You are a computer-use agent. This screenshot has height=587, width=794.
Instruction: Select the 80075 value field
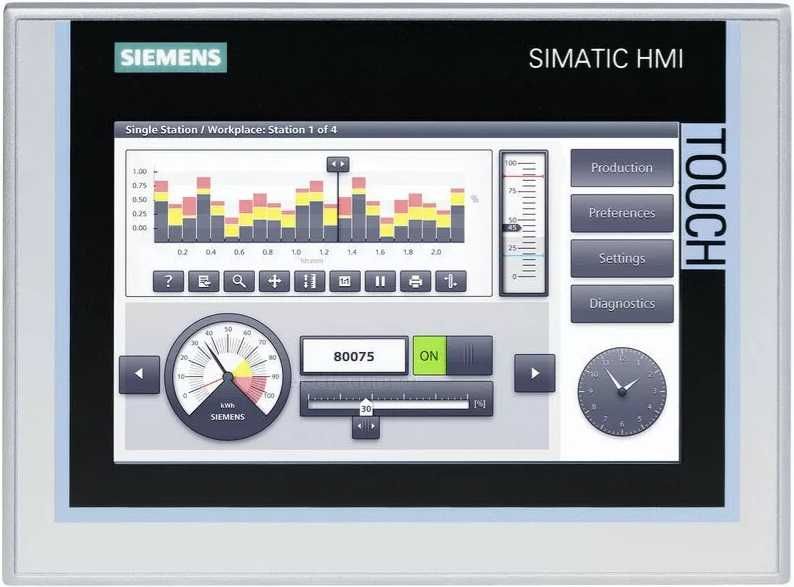pos(354,356)
